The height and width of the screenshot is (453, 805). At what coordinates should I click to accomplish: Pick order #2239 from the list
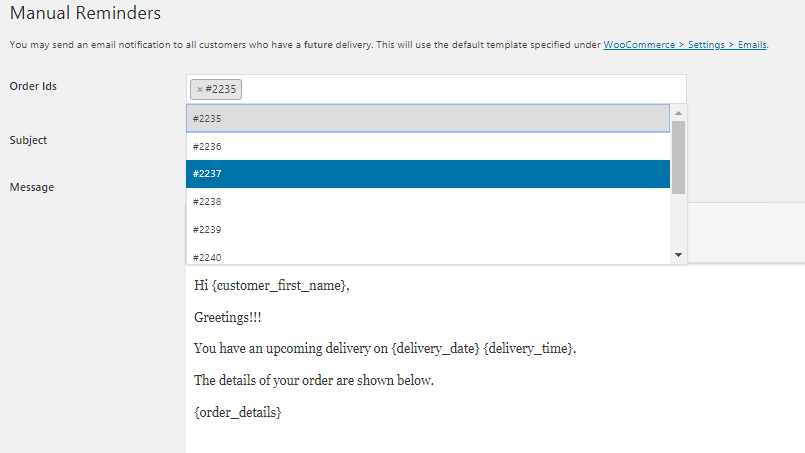tap(428, 229)
